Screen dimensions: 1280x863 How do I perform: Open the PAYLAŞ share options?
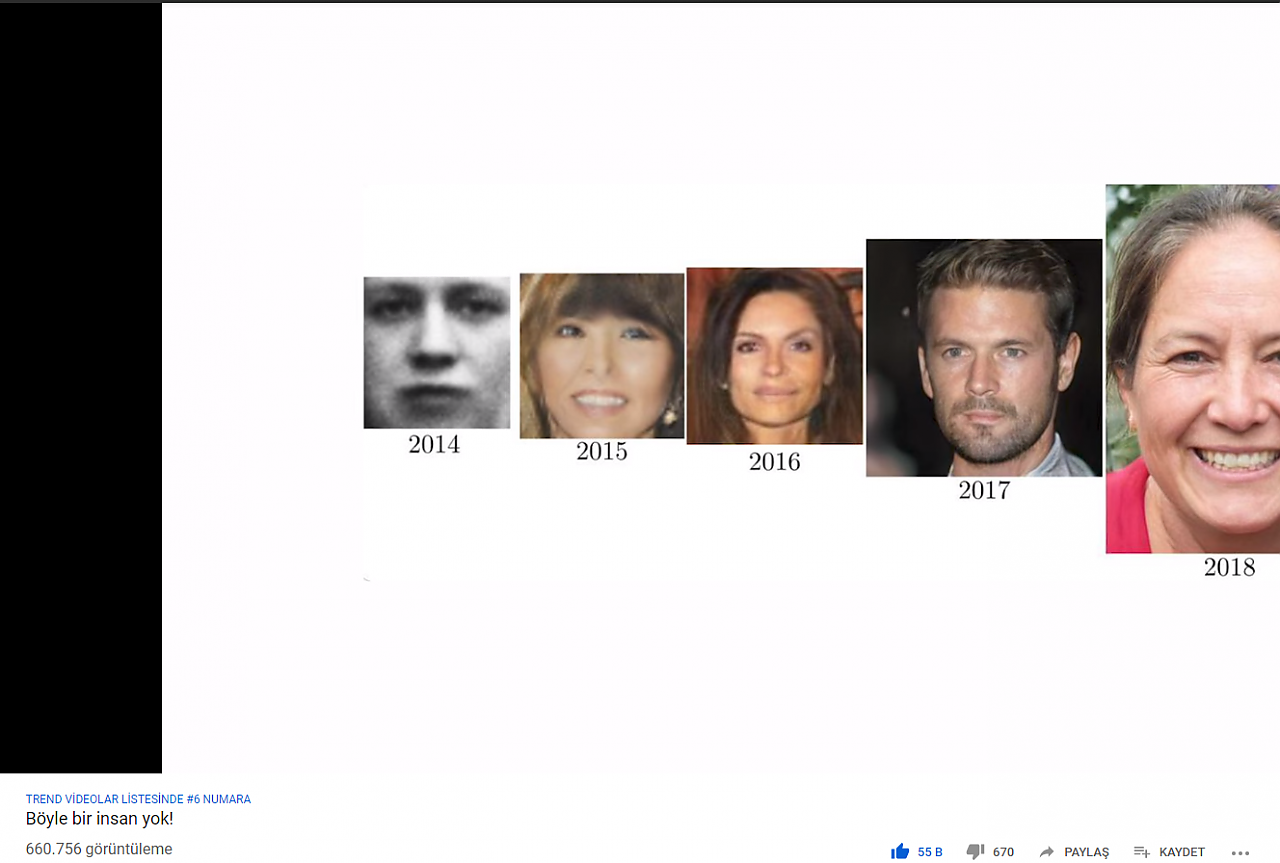tap(1074, 852)
